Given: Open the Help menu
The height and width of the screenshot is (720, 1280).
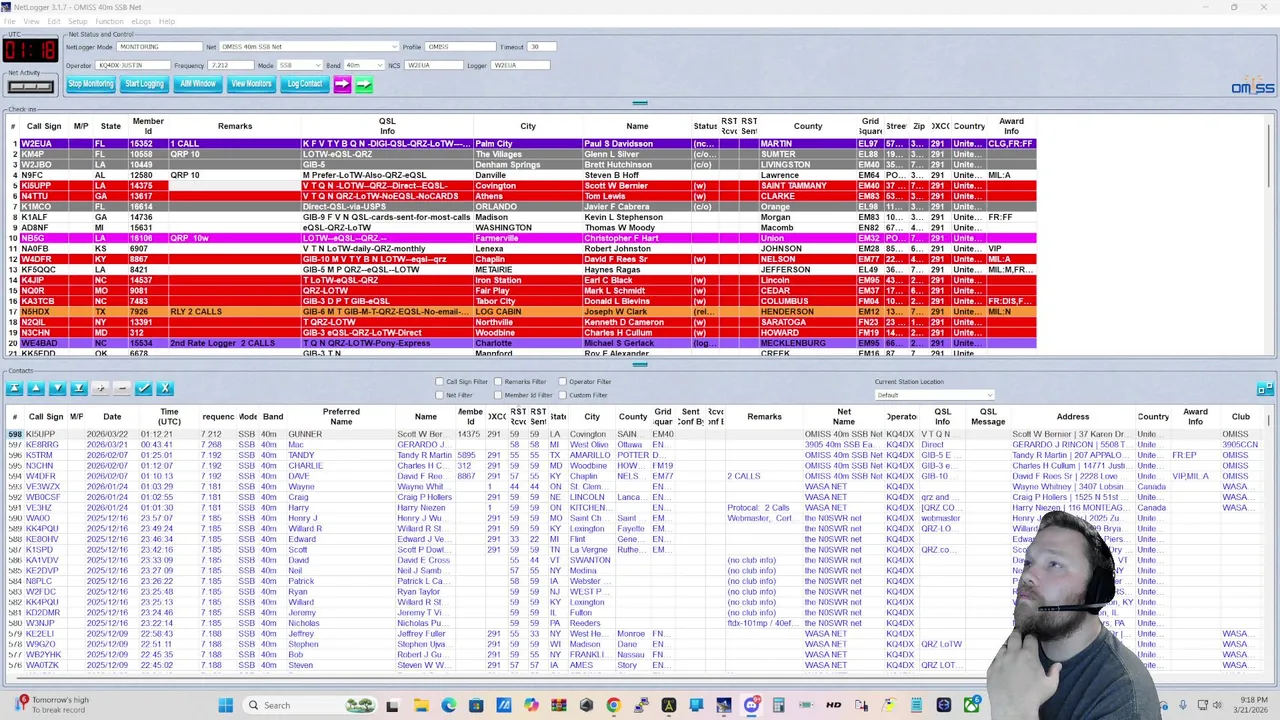Looking at the screenshot, I should 167,21.
